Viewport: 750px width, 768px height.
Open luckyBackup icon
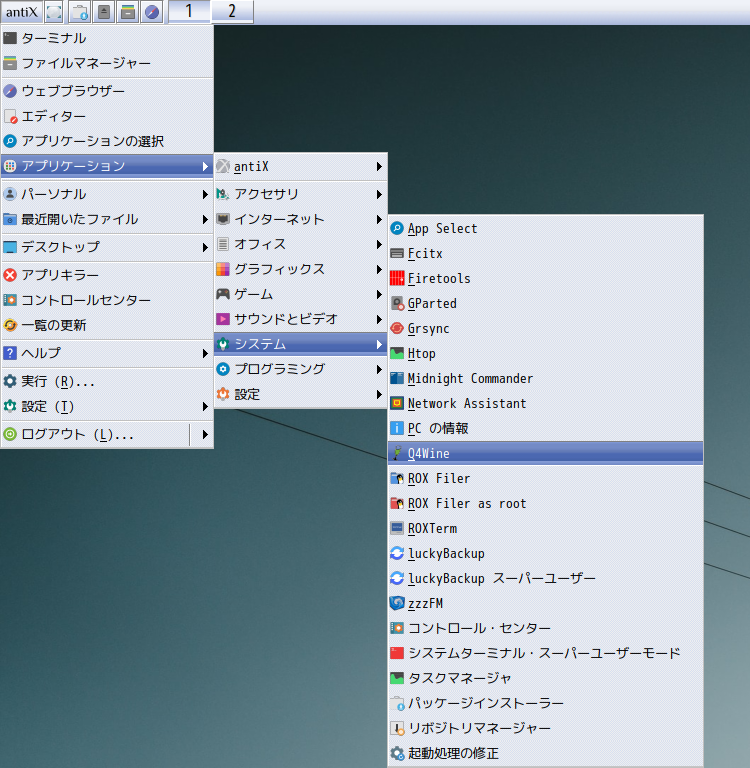(x=397, y=553)
